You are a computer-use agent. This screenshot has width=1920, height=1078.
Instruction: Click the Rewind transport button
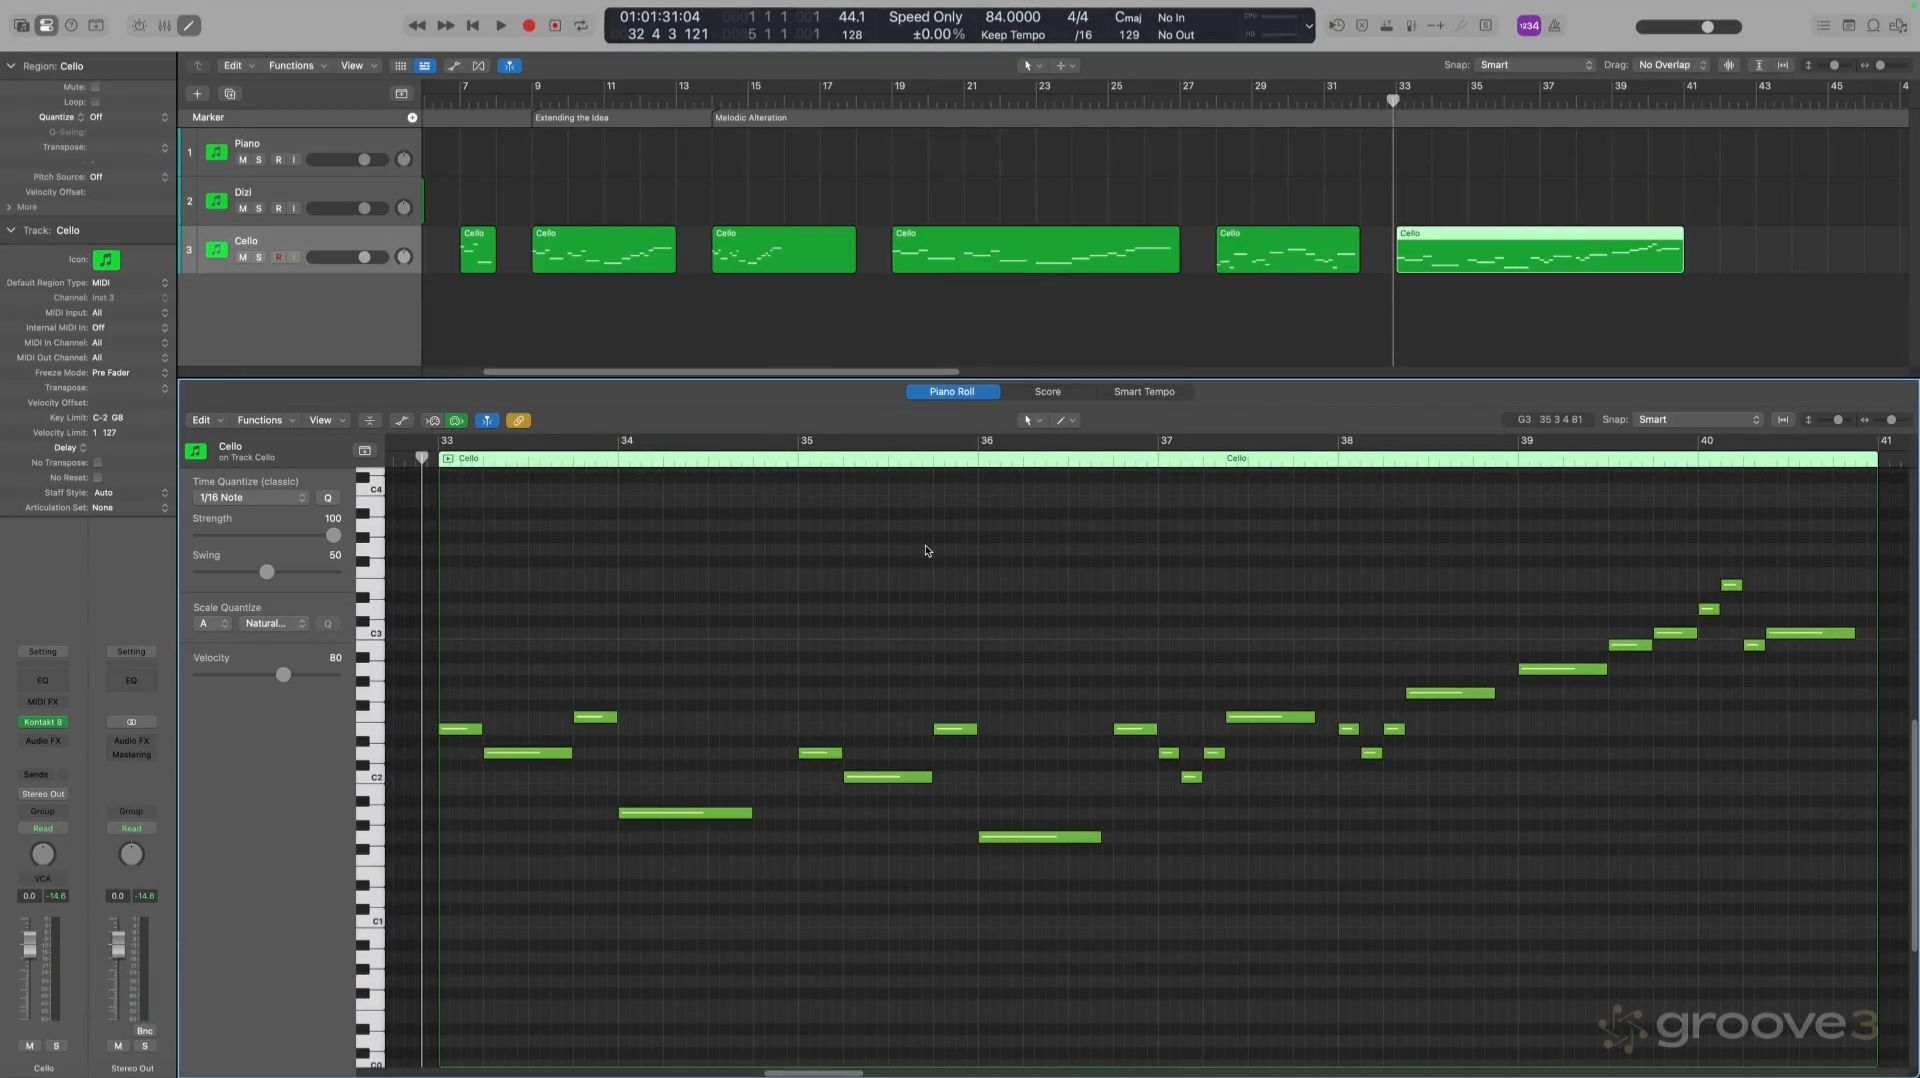pyautogui.click(x=417, y=26)
